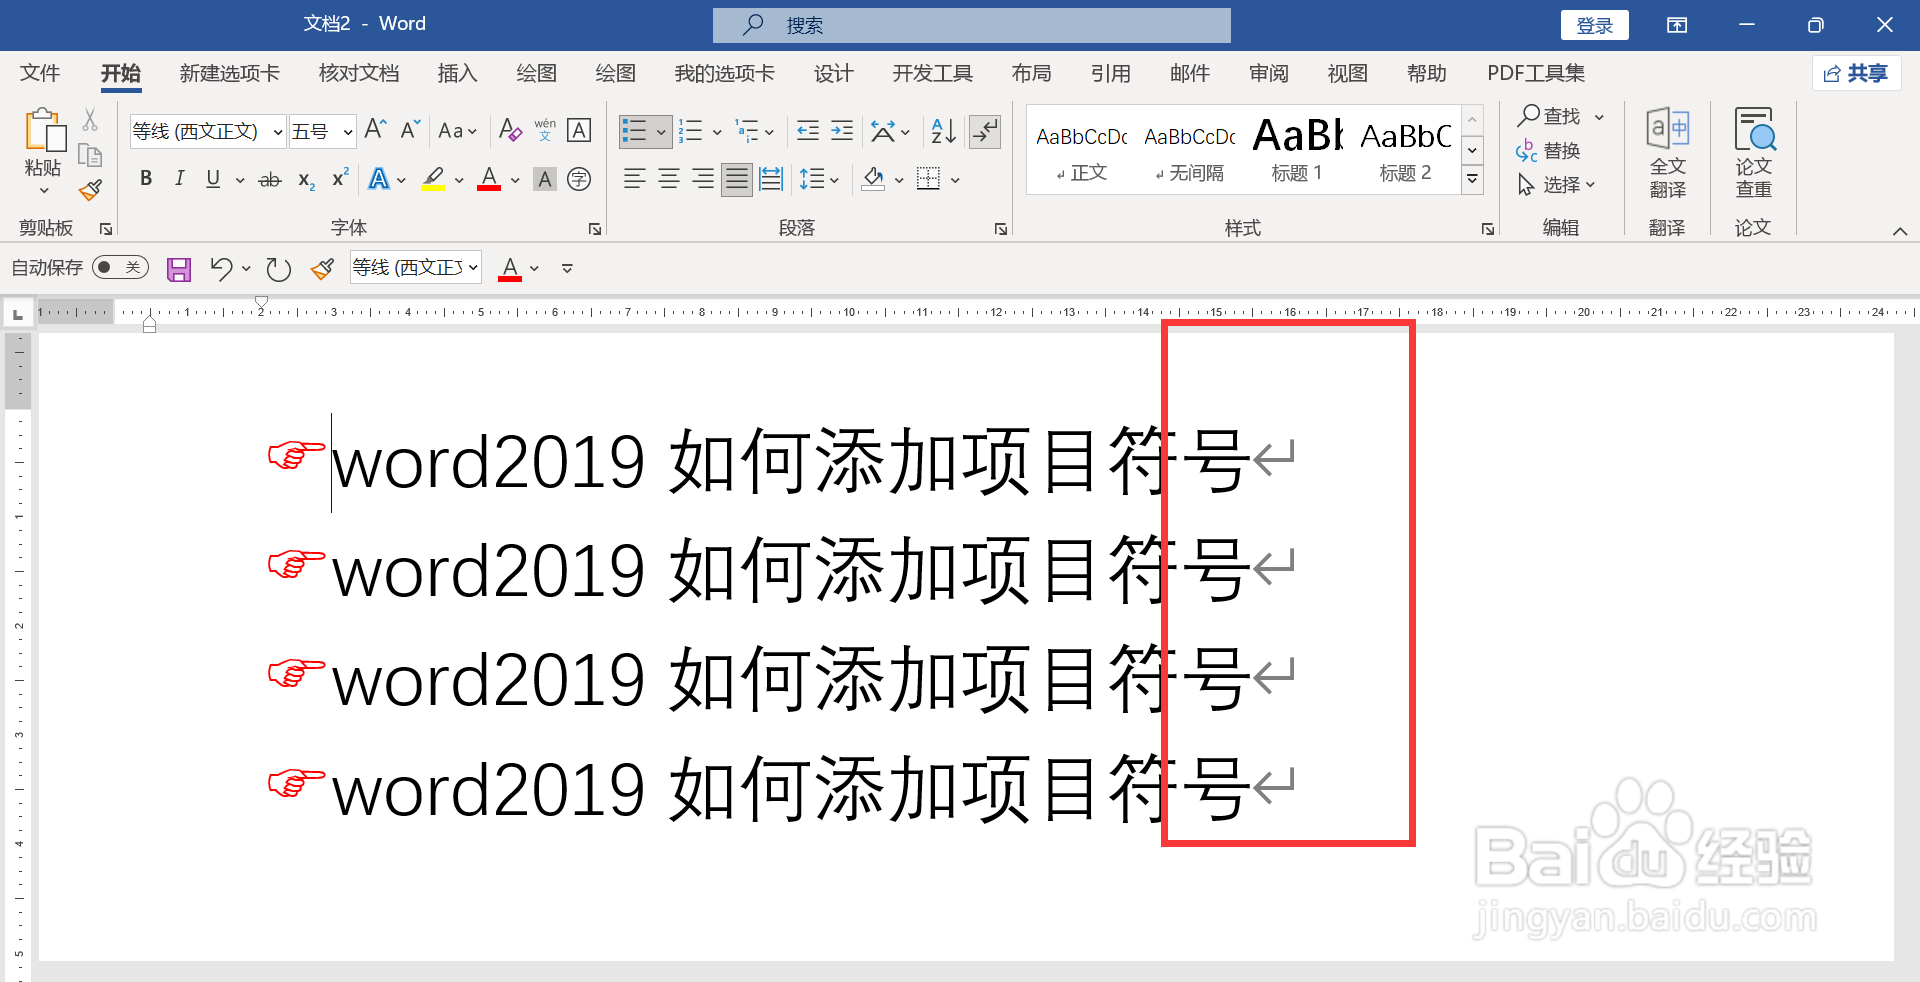Screen dimensions: 1920x982
Task: Open phonetic guide (wén) icon
Action: click(545, 130)
